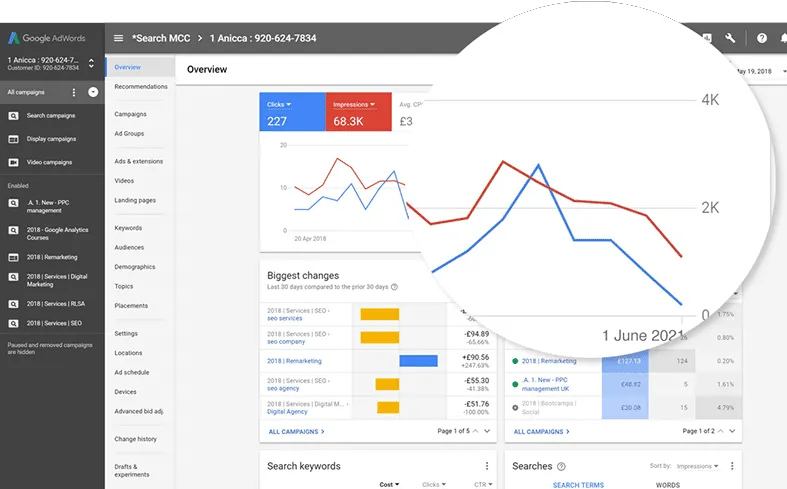787x489 pixels.
Task: Open the Landing pages section
Action: pos(135,200)
